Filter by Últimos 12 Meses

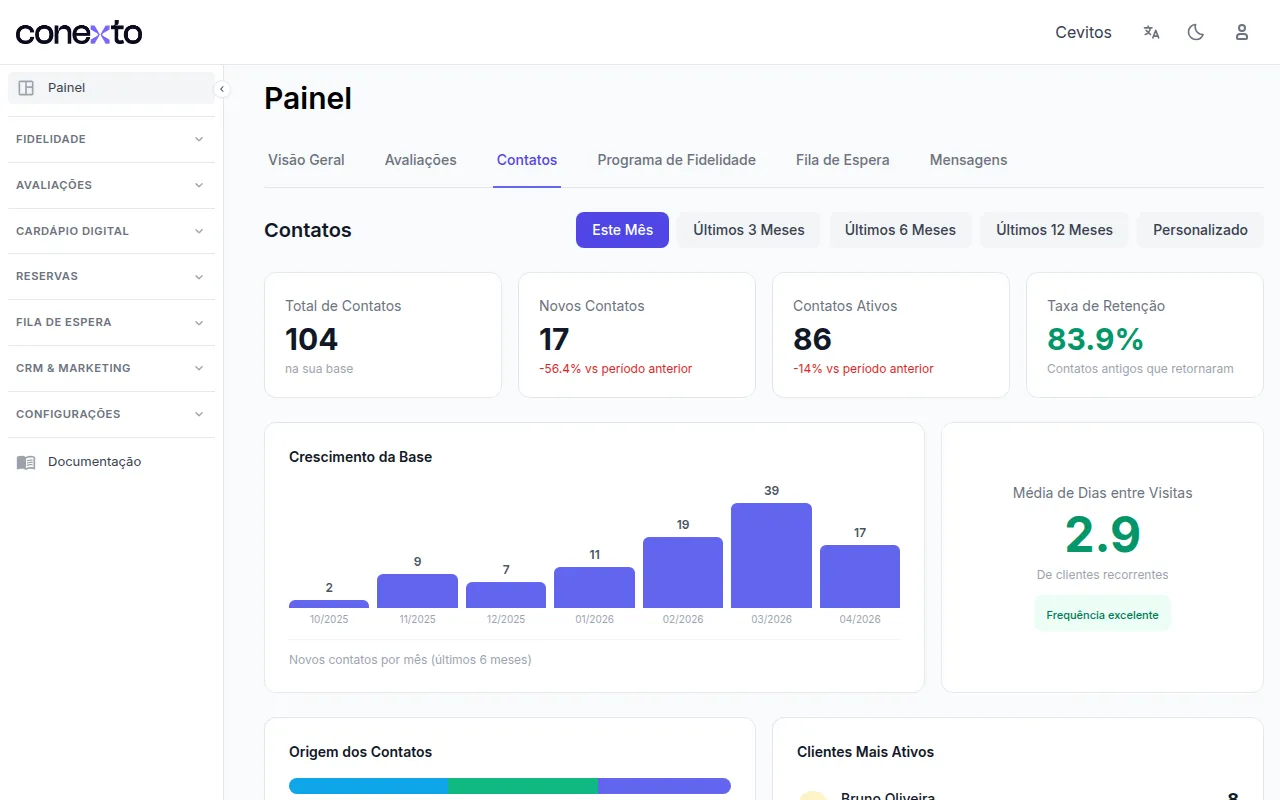click(1054, 230)
